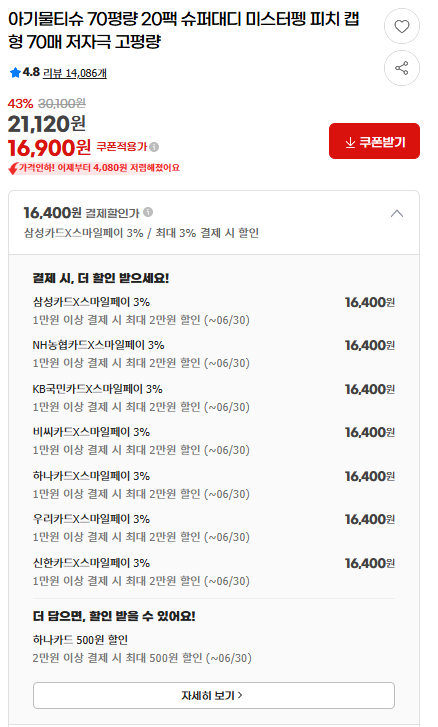Select 신한카드X스마일페이 3% option
This screenshot has height=727, width=438.
214,572
